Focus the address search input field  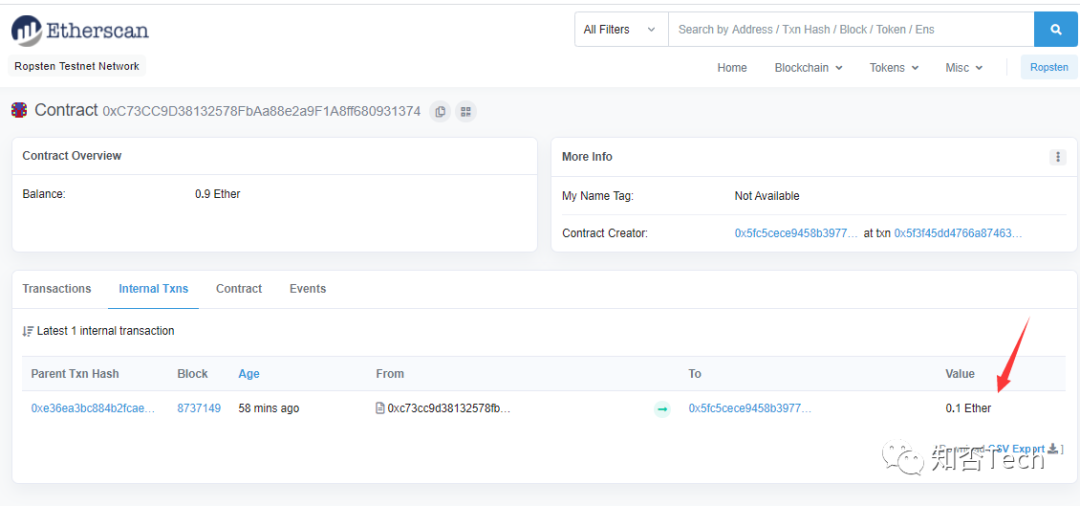click(x=851, y=30)
